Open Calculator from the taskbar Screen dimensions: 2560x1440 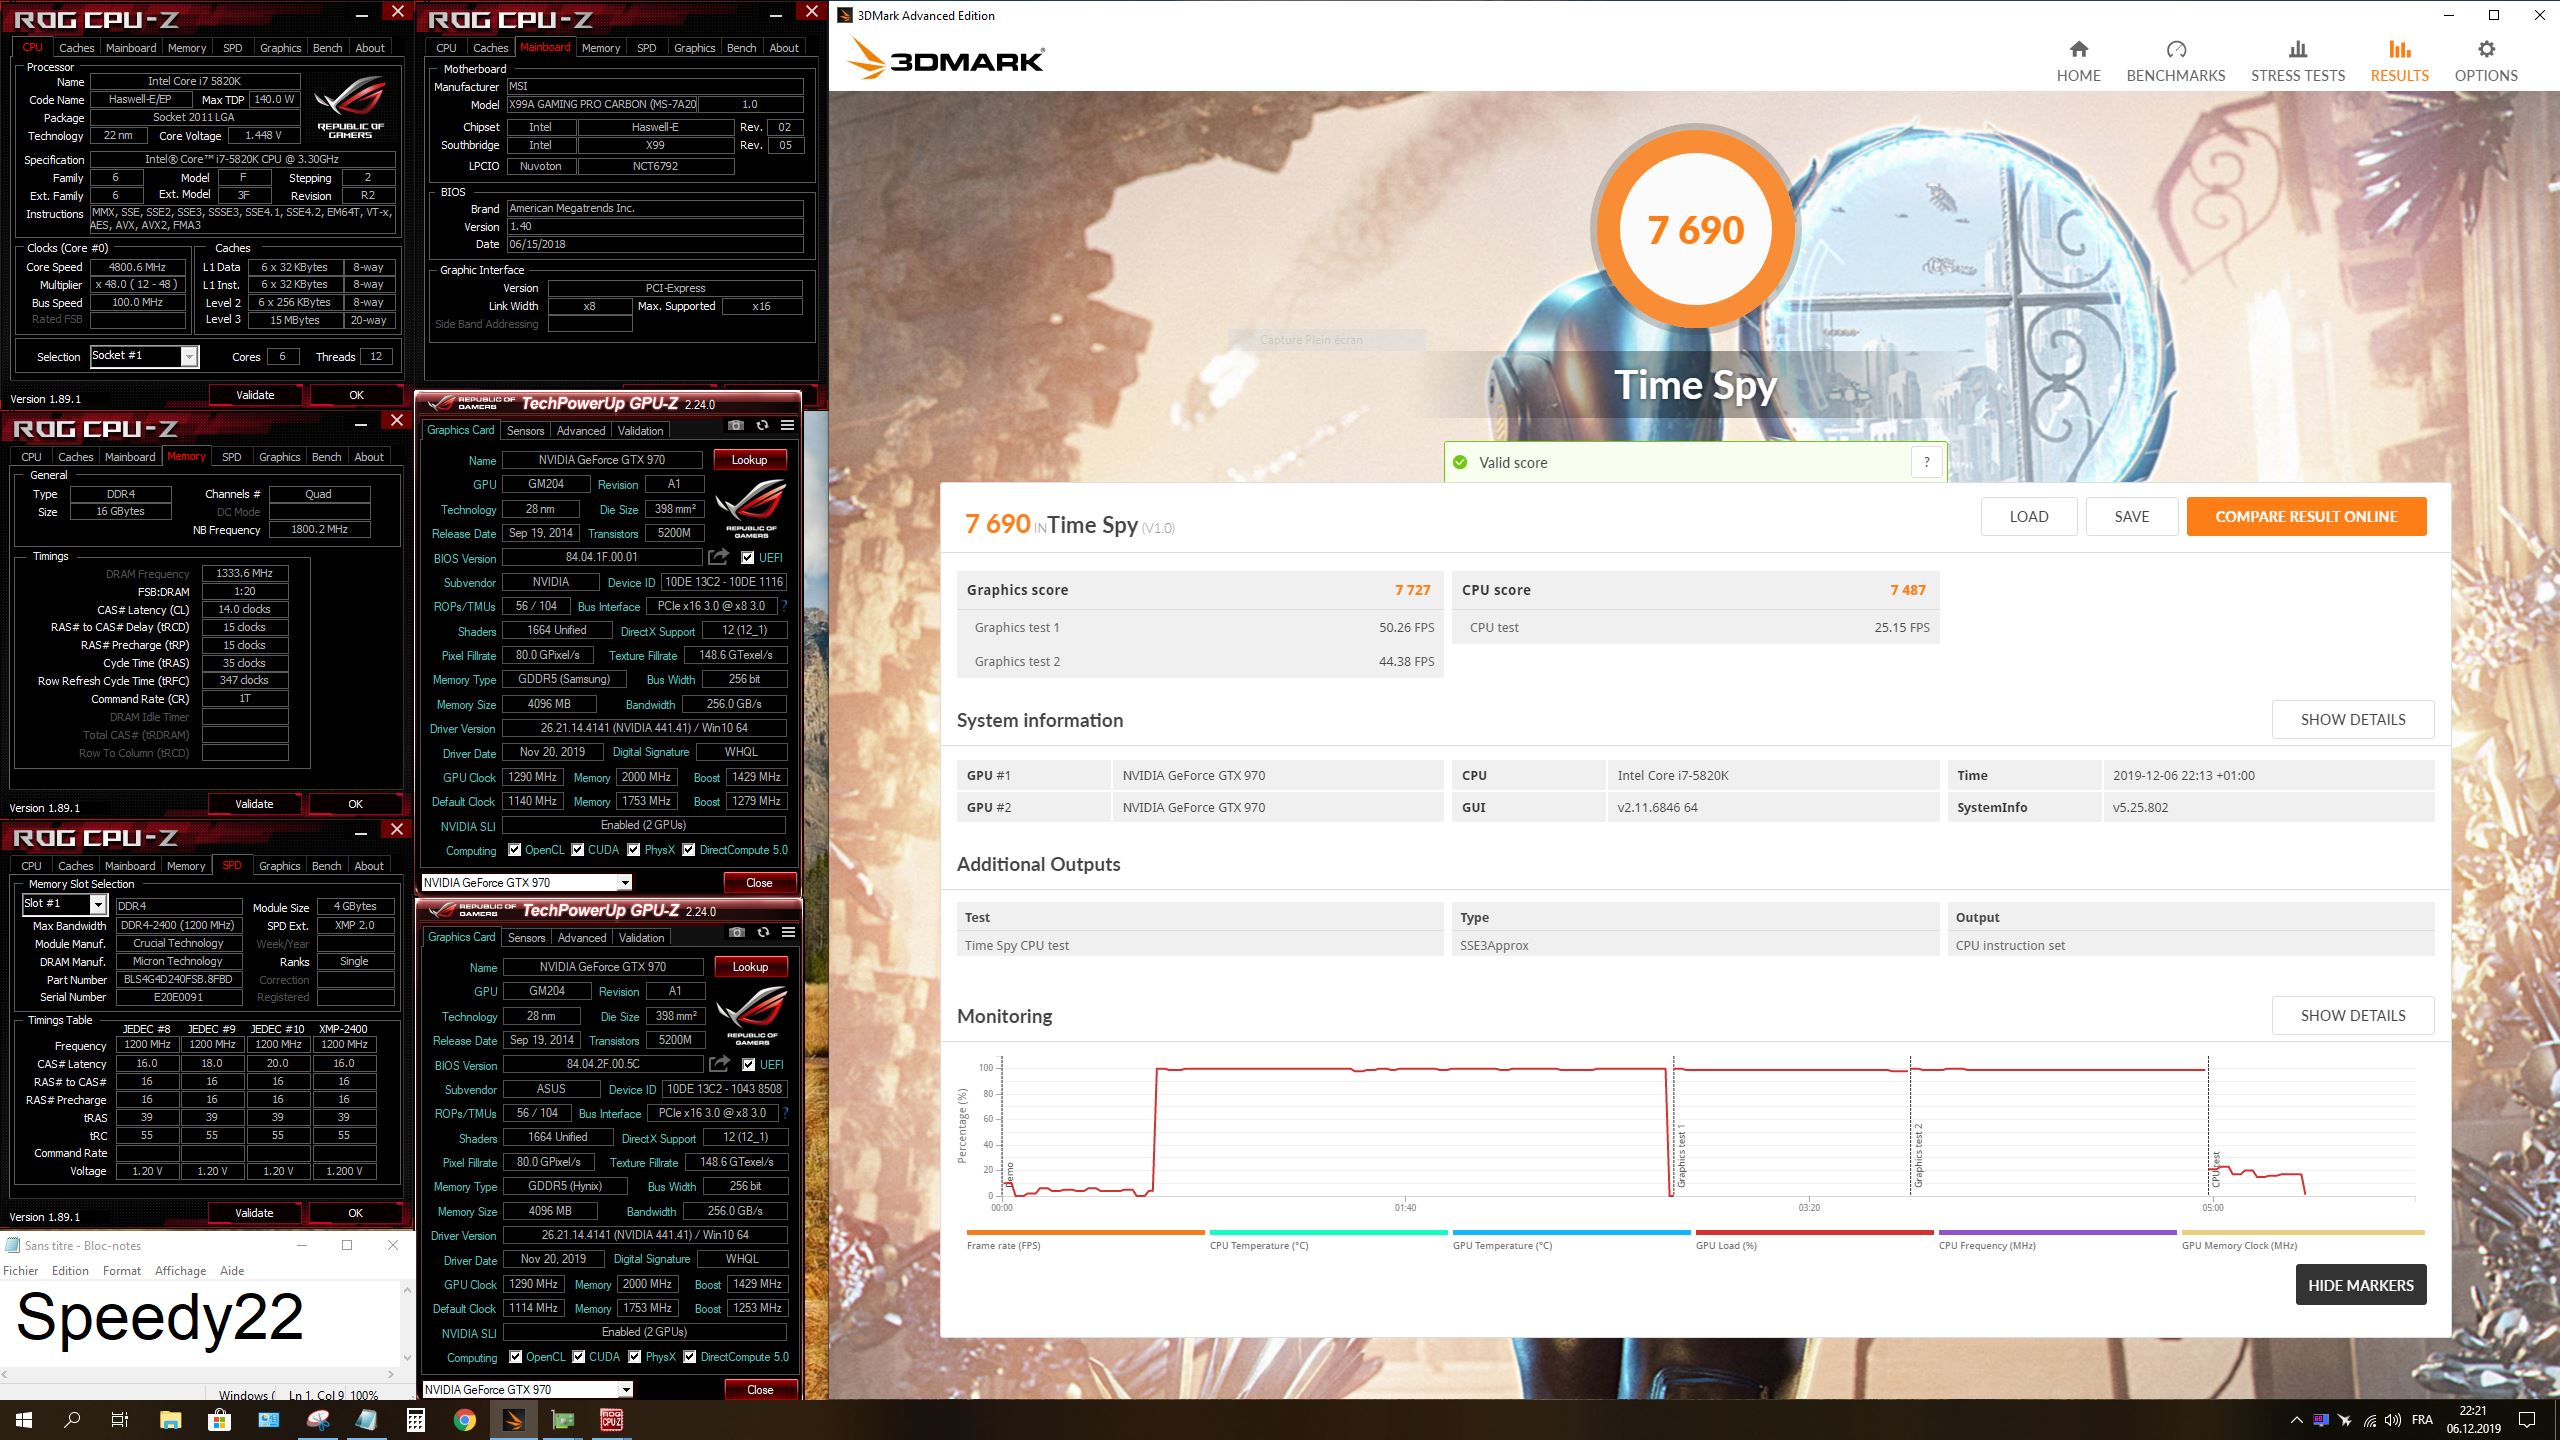click(416, 1419)
